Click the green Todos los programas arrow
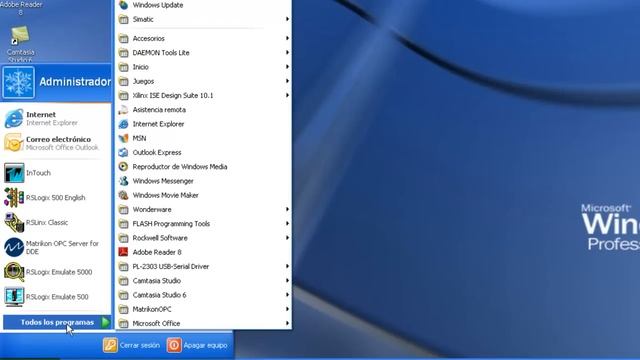 tap(105, 322)
